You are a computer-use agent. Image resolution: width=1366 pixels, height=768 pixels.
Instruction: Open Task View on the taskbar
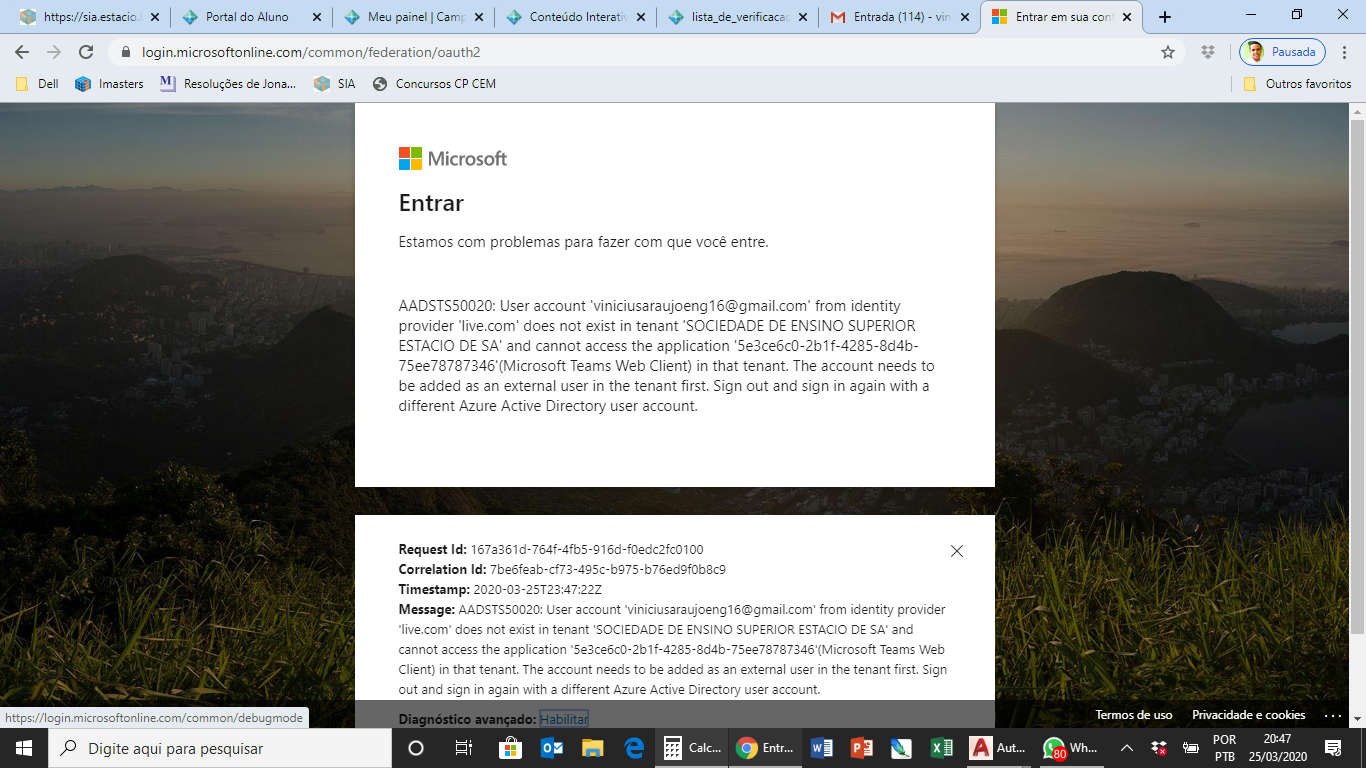[463, 748]
